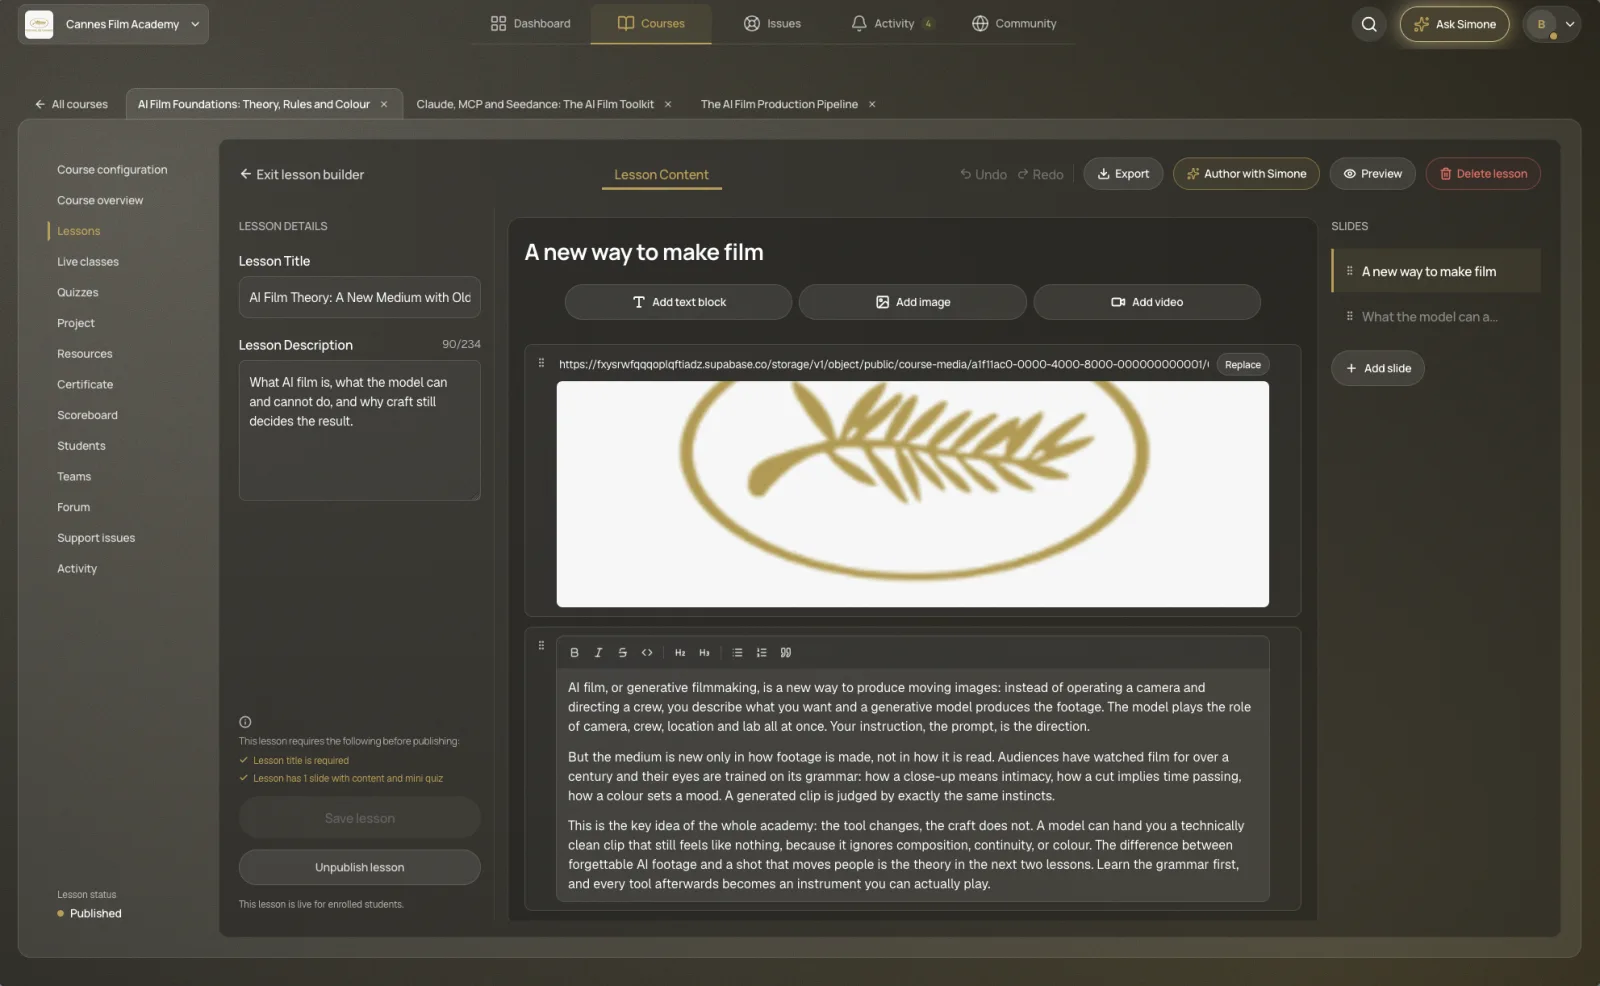Open the user avatar B

[1541, 24]
